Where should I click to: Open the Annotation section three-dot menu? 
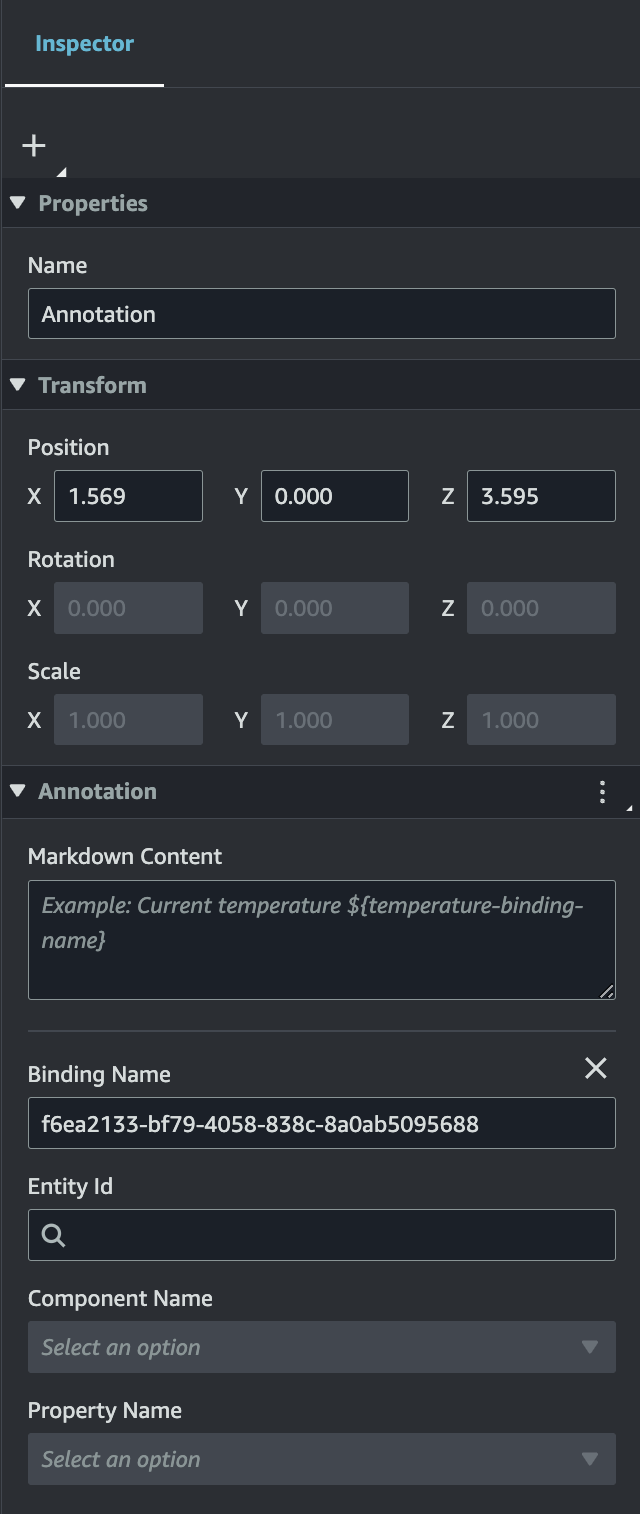coord(602,792)
